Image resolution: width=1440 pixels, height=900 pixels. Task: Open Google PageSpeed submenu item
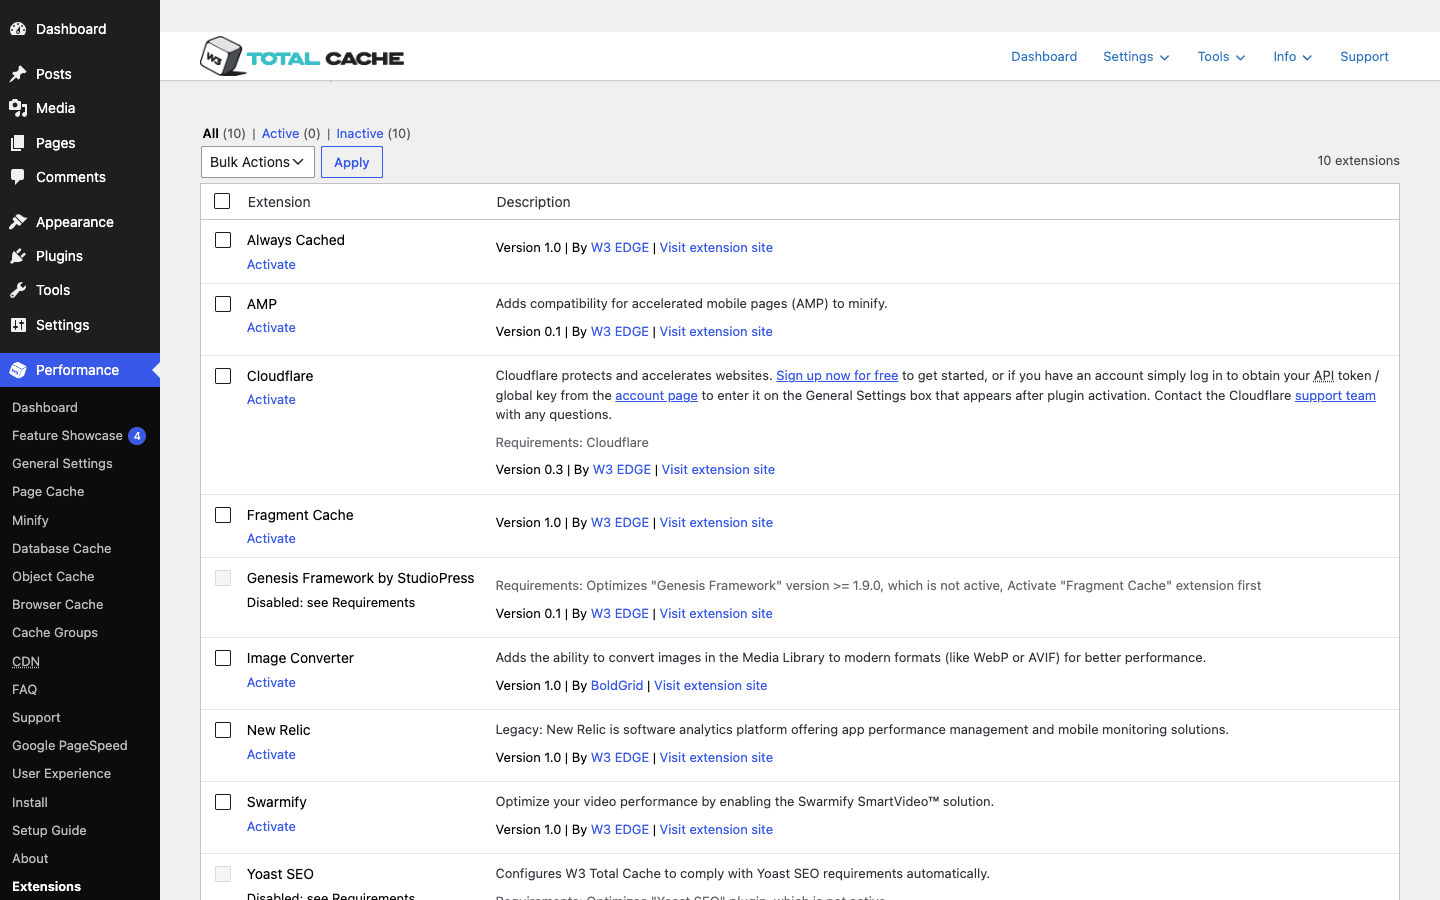click(69, 746)
